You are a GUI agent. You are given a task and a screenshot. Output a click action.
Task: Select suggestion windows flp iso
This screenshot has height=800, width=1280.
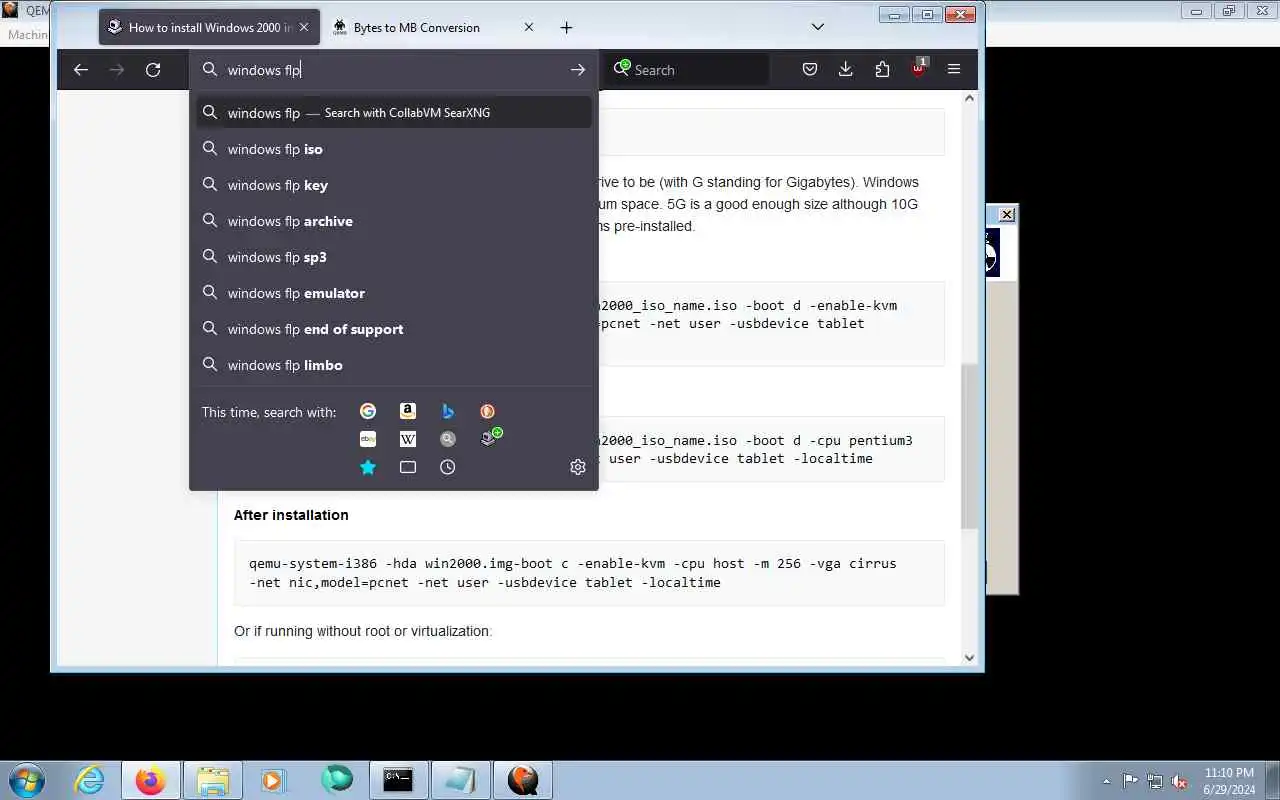tap(394, 149)
